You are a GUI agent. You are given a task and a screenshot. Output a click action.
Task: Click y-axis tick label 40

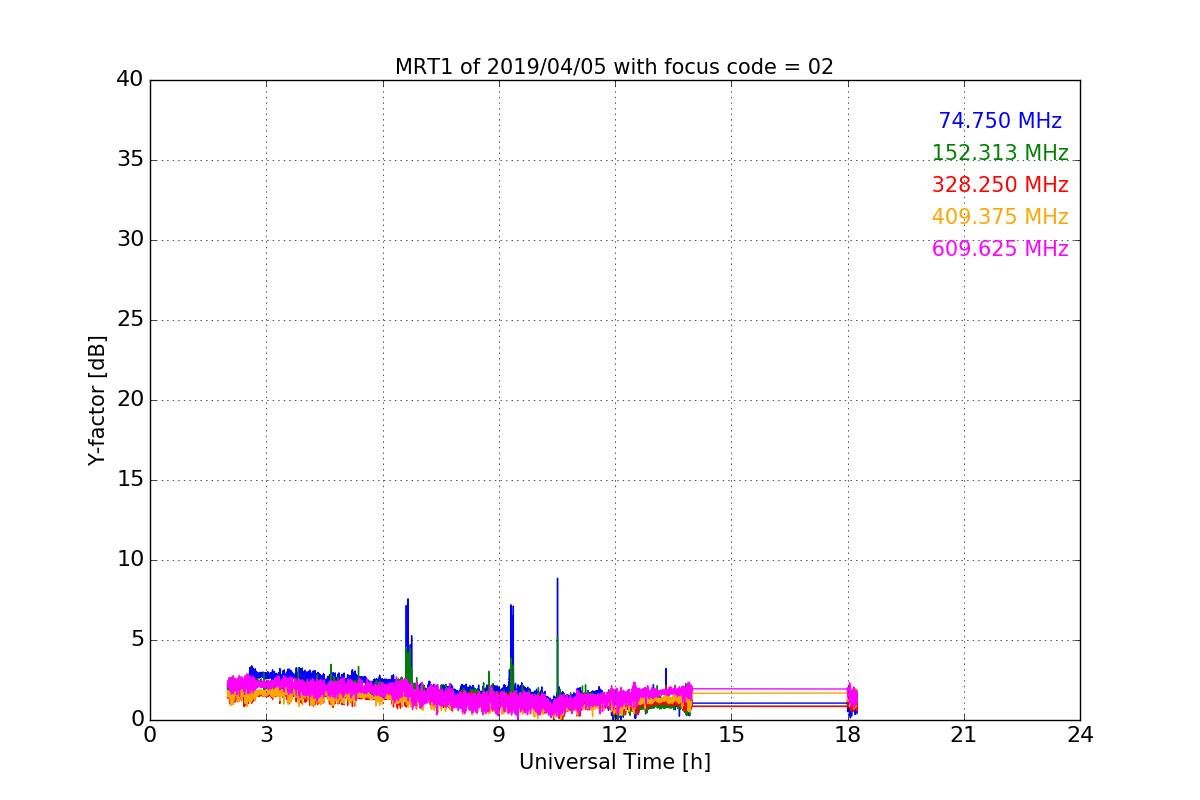point(130,80)
